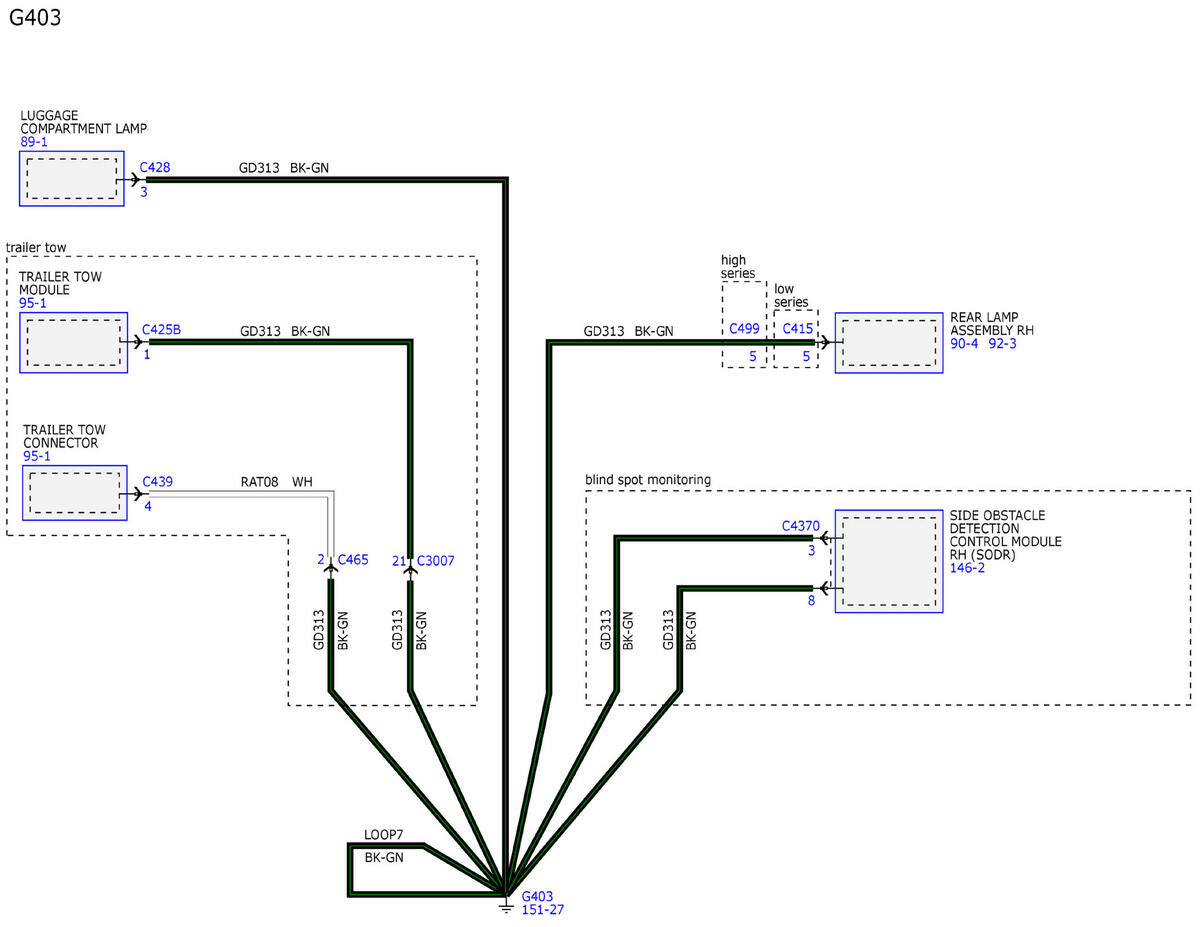Select the Rear Lamp Assembly RH component box
The height and width of the screenshot is (927, 1200).
point(889,342)
